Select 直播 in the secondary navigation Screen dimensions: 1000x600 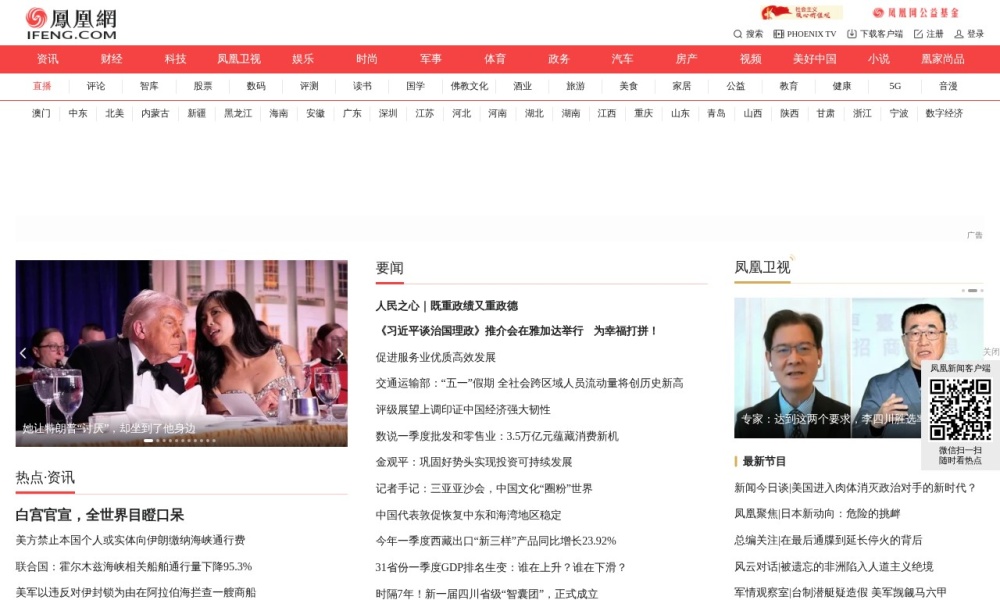click(42, 87)
